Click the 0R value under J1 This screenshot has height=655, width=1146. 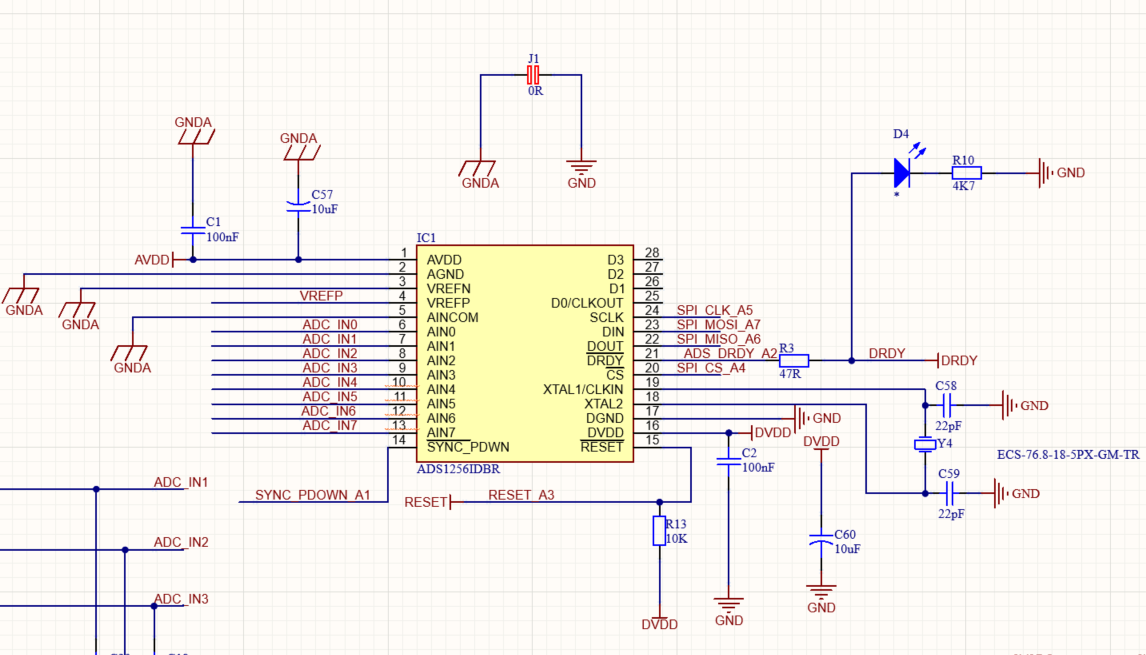pyautogui.click(x=535, y=91)
